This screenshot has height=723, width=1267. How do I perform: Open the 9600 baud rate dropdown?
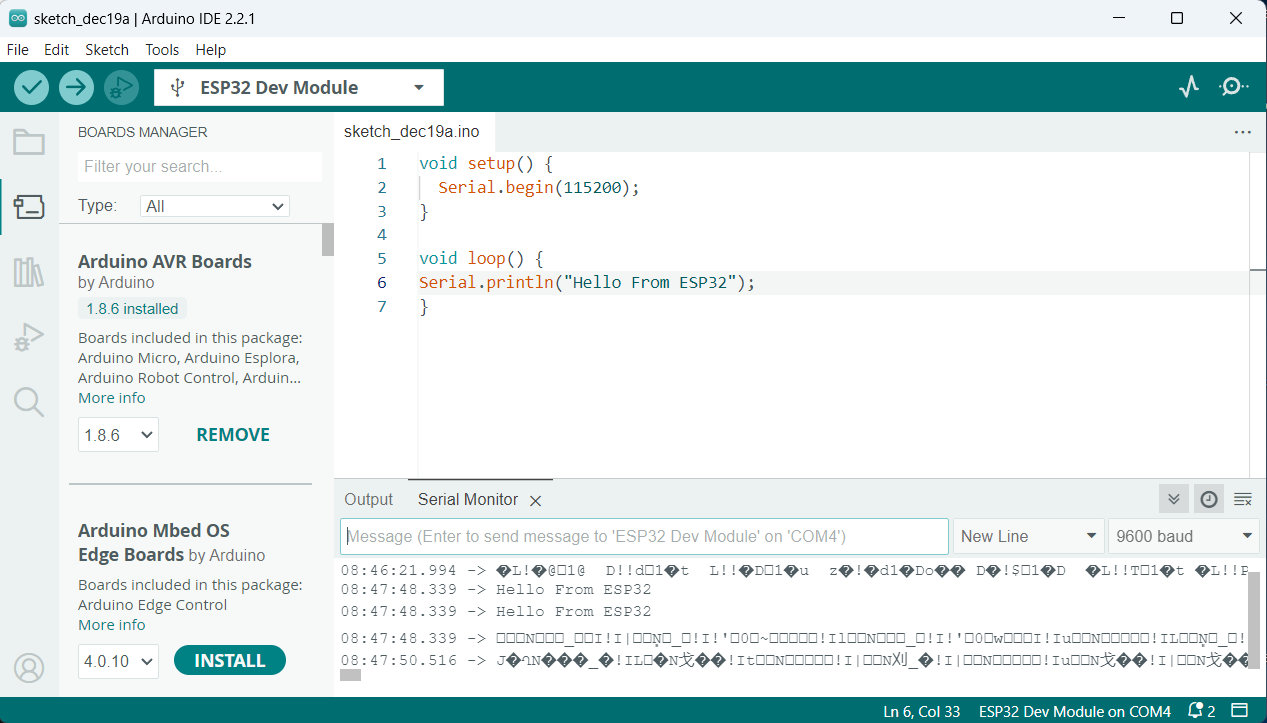(x=1183, y=536)
